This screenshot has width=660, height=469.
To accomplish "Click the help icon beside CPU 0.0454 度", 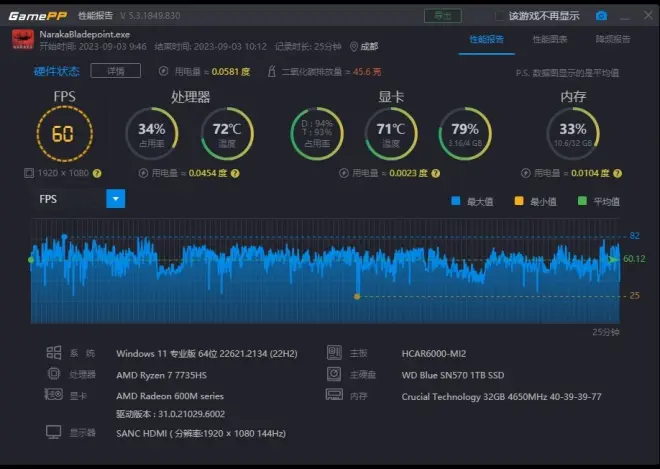I will click(x=235, y=173).
